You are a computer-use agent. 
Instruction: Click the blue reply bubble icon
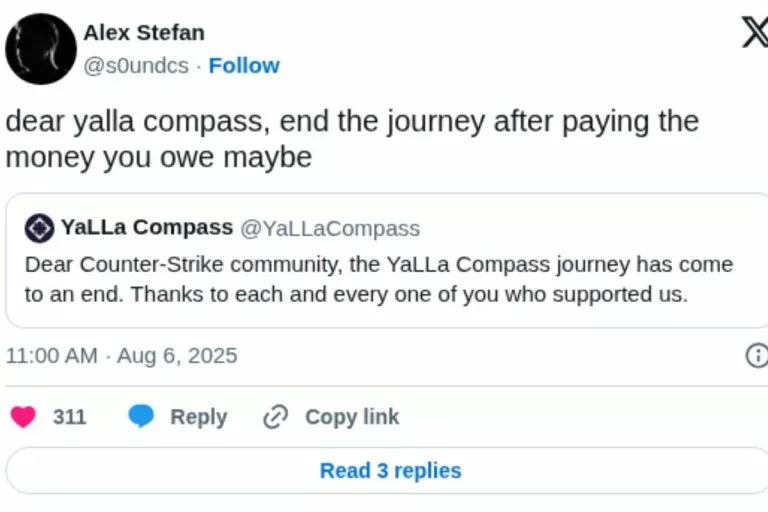tap(141, 416)
